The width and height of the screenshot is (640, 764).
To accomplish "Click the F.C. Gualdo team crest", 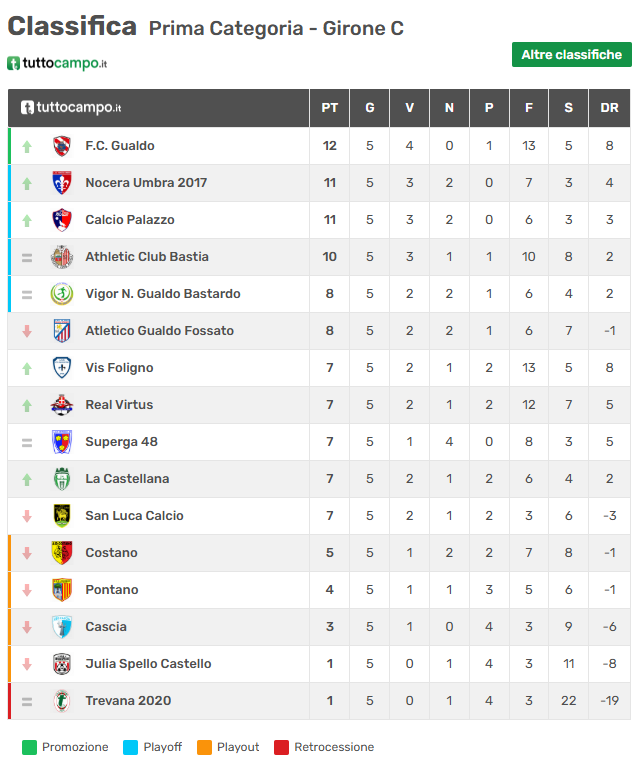I will [62, 146].
